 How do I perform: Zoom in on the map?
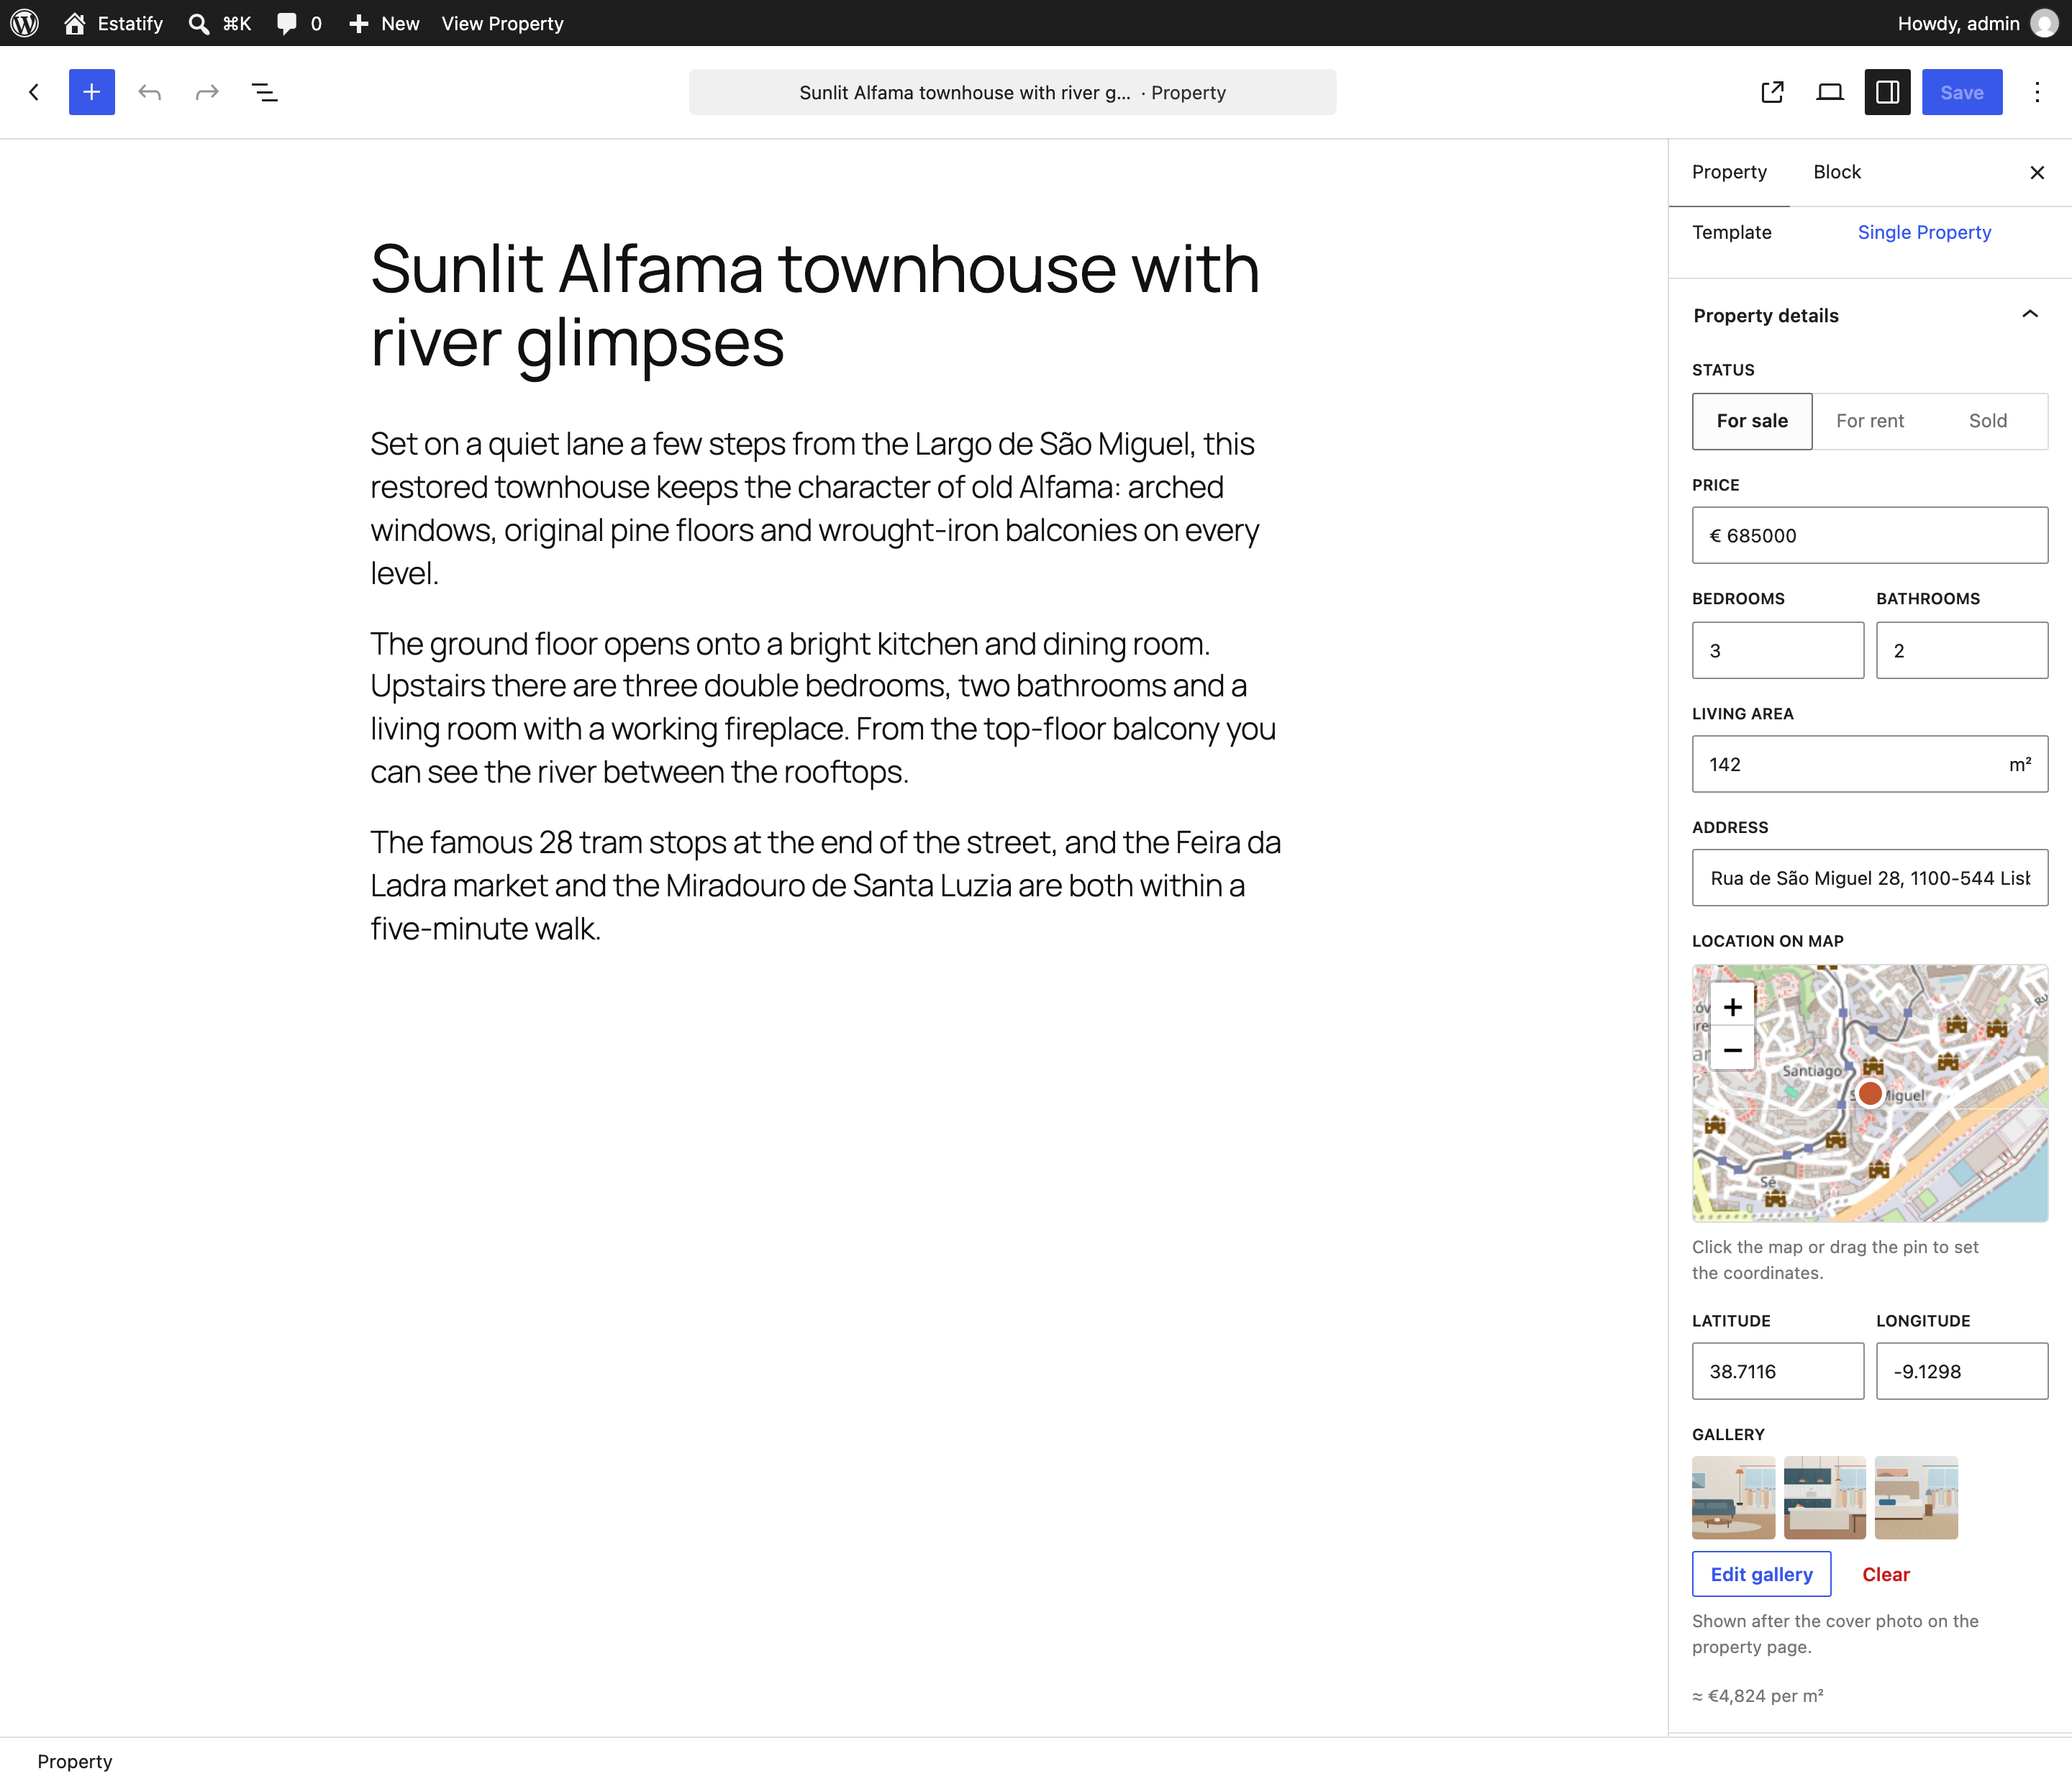[x=1733, y=1006]
